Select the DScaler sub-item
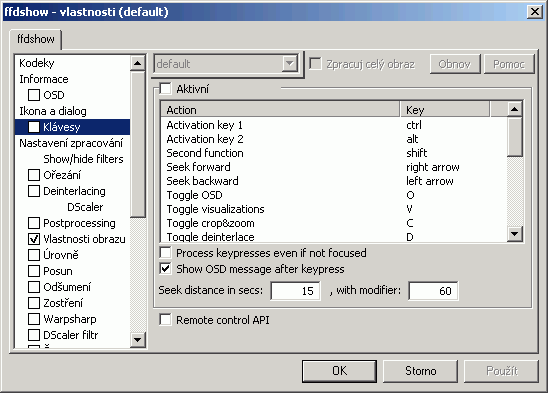The width and height of the screenshot is (548, 393). coord(85,207)
